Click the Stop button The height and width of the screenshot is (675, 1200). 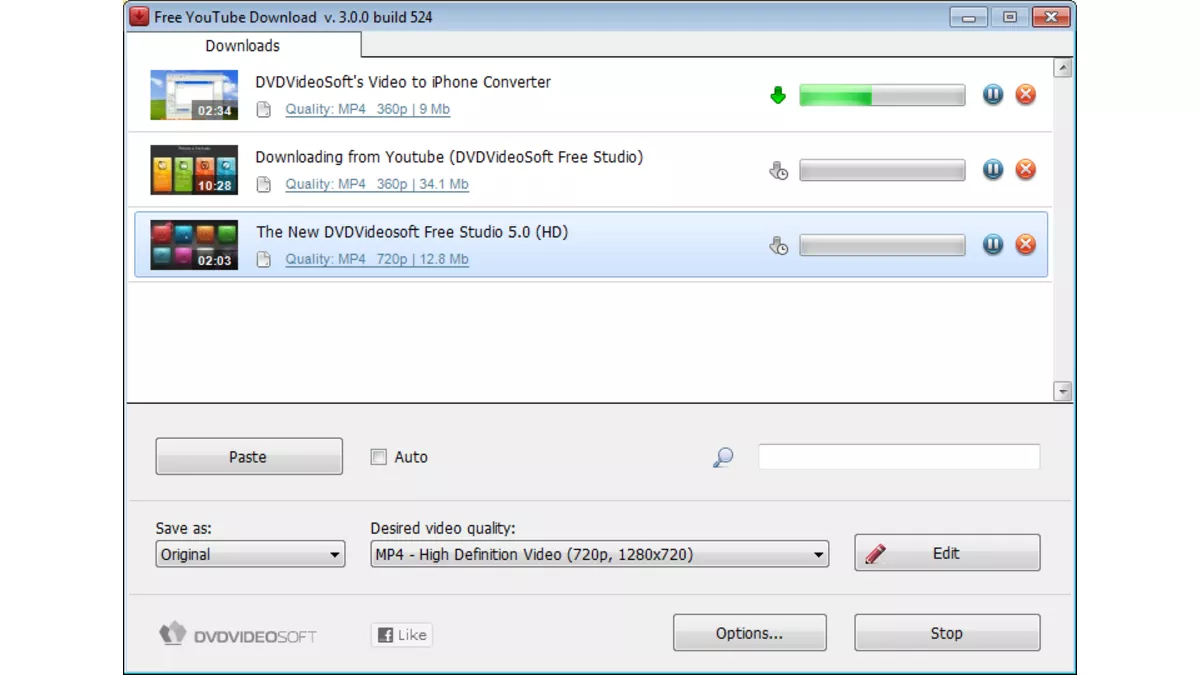946,633
